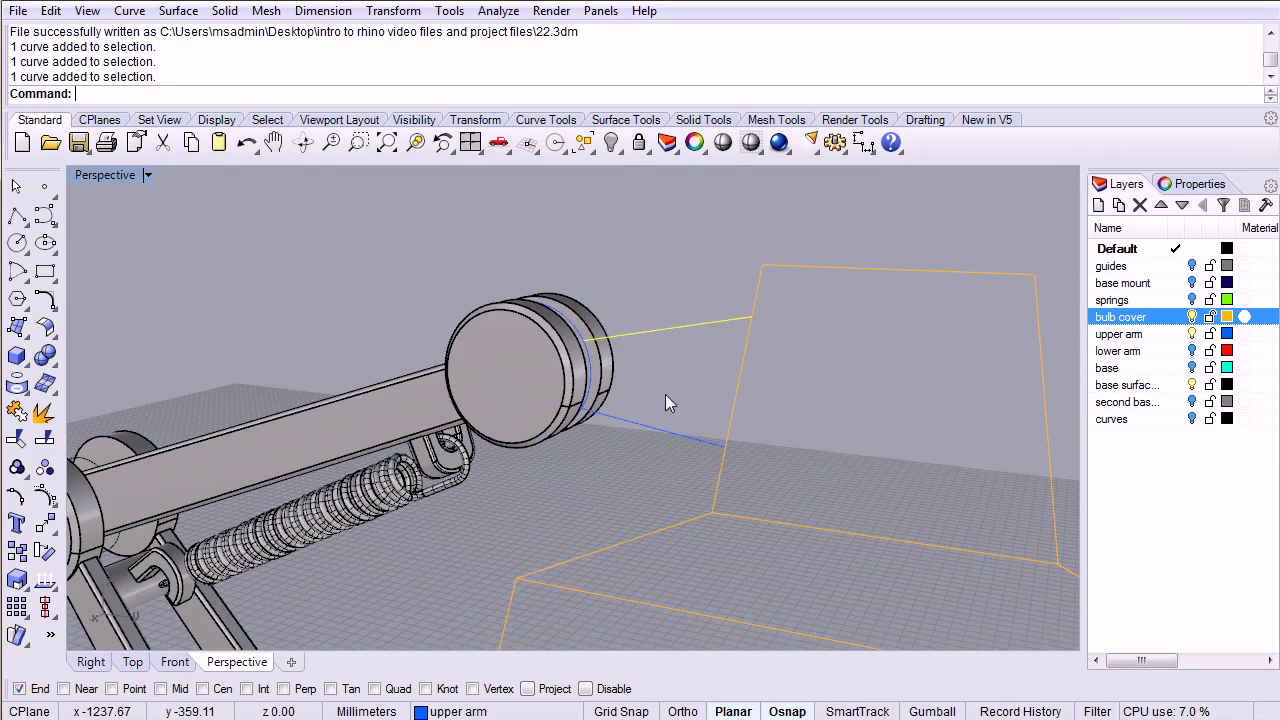
Task: Enable the Near osnap checkbox
Action: [64, 689]
